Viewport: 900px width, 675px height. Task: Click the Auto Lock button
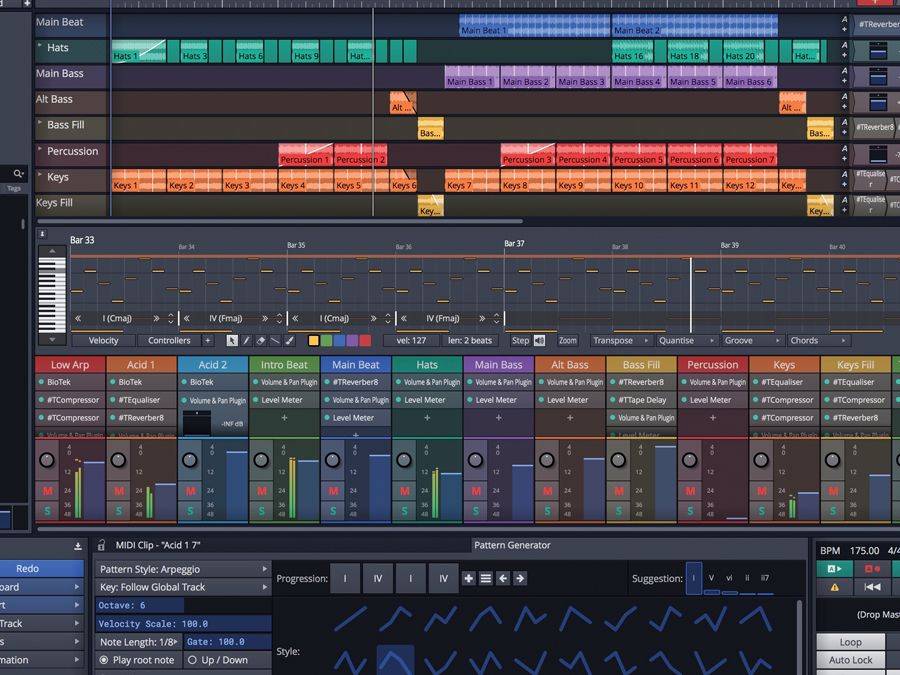[x=850, y=660]
